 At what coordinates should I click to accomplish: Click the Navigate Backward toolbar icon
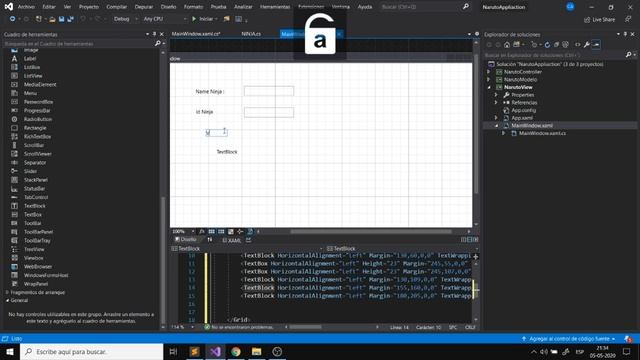pos(12,19)
